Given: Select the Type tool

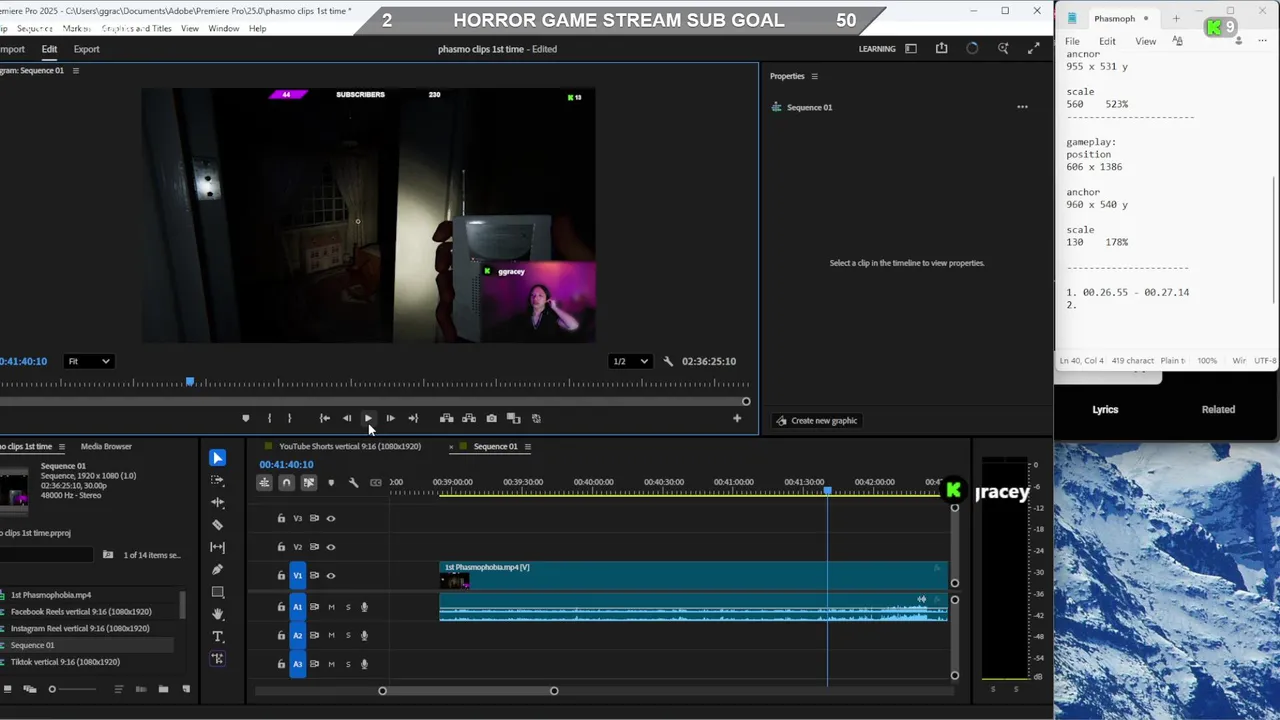Looking at the screenshot, I should pyautogui.click(x=217, y=636).
